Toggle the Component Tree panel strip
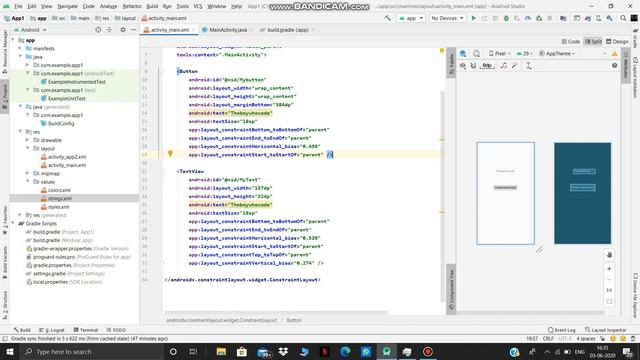The width and height of the screenshot is (640, 360). coord(451,289)
